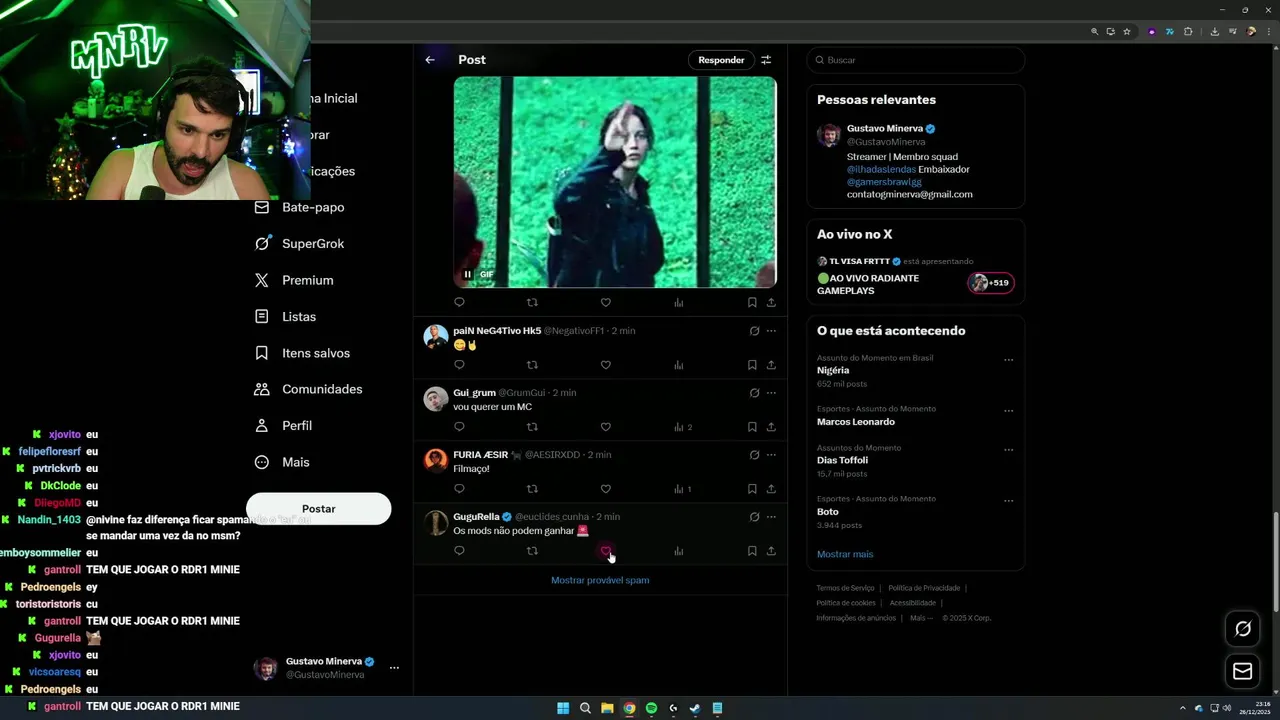The height and width of the screenshot is (720, 1280).
Task: Open more options on Gui_grum's reply
Action: point(771,393)
